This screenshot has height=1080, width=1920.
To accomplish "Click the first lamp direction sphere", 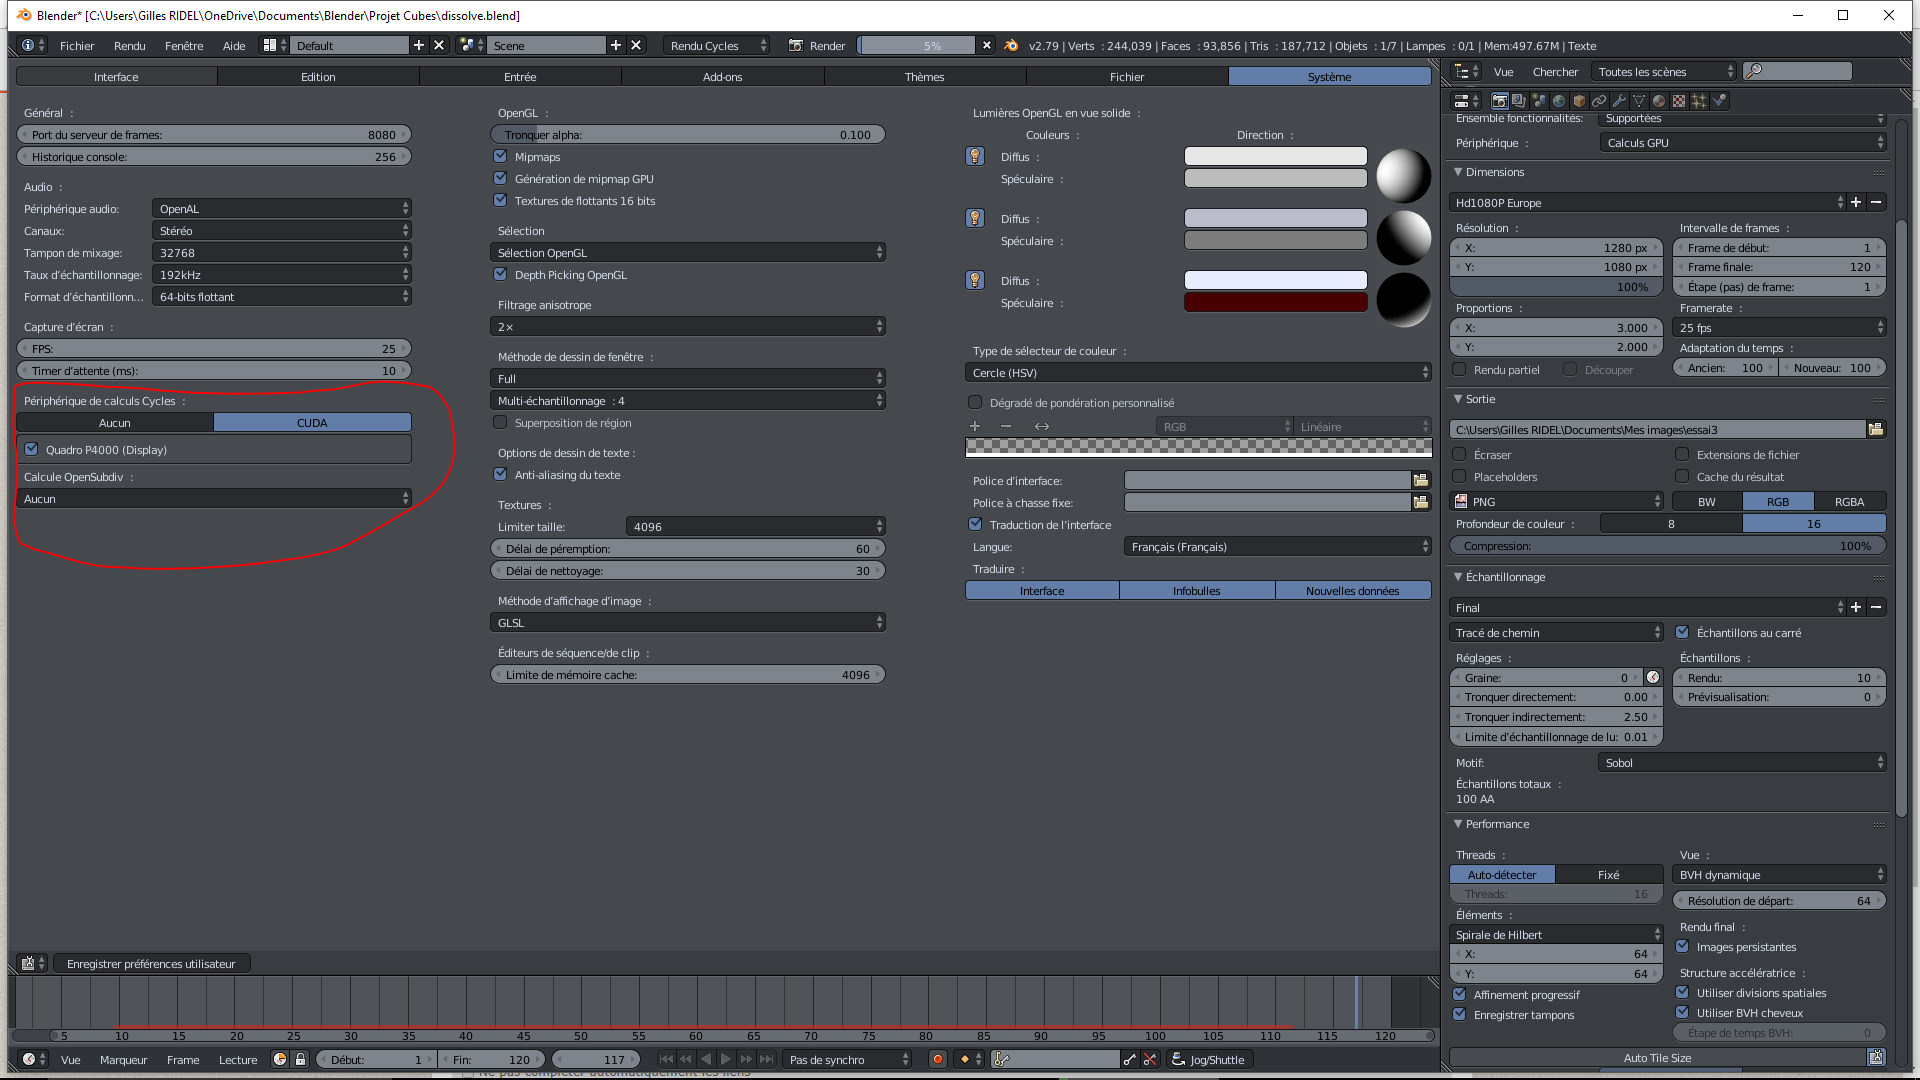I will pos(1404,175).
